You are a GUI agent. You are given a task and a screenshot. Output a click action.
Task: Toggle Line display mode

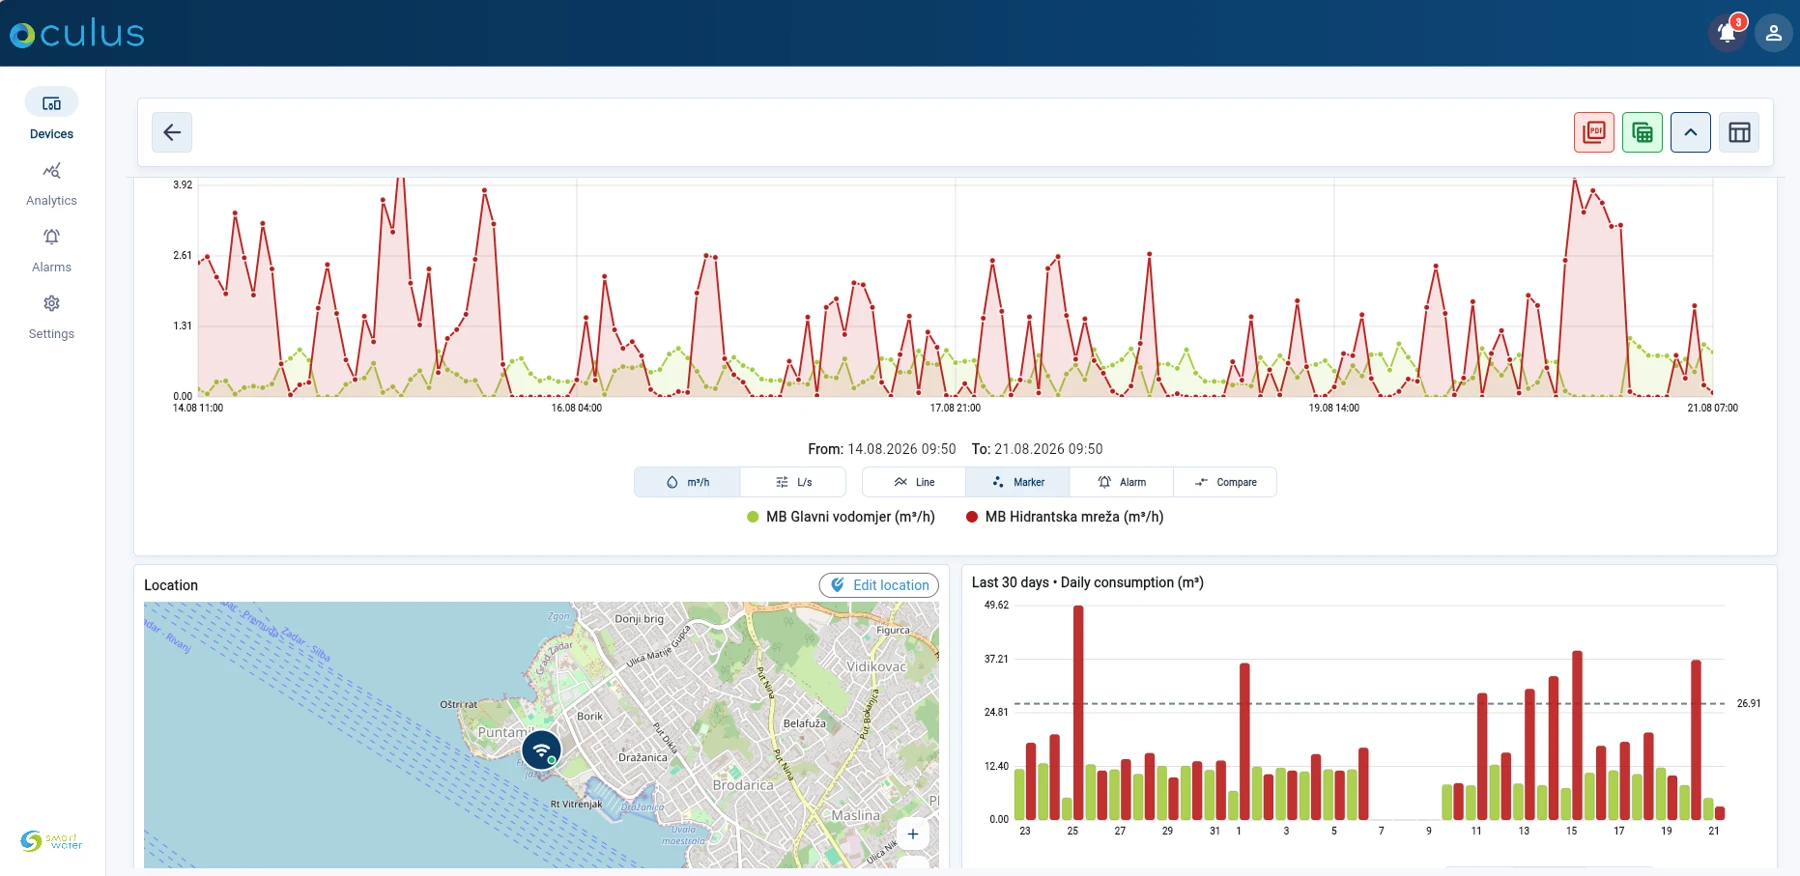click(x=914, y=482)
